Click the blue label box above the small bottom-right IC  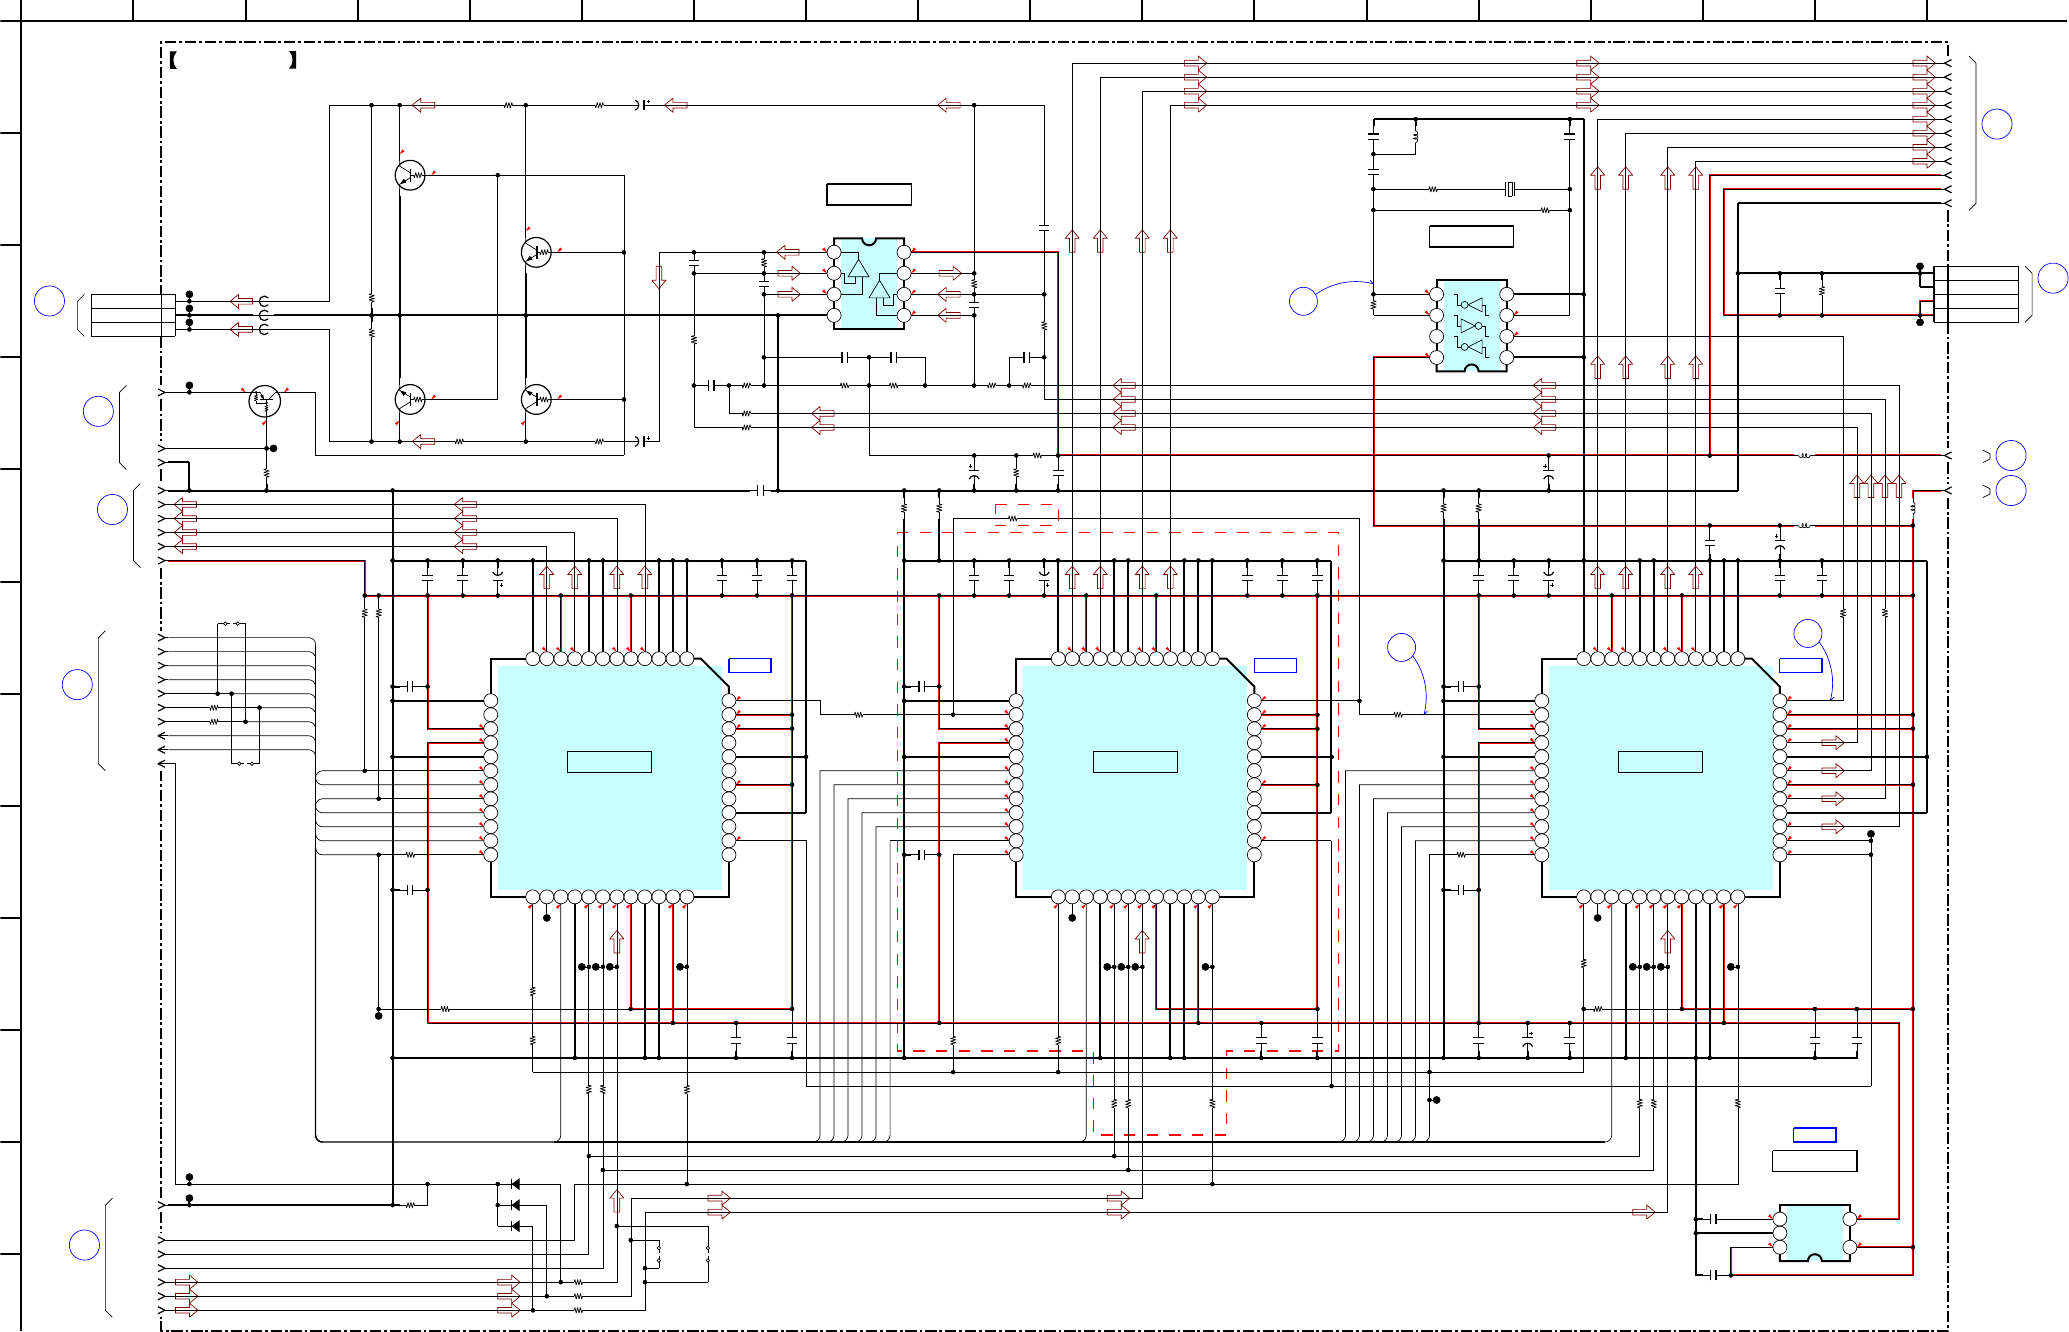coord(1814,1135)
